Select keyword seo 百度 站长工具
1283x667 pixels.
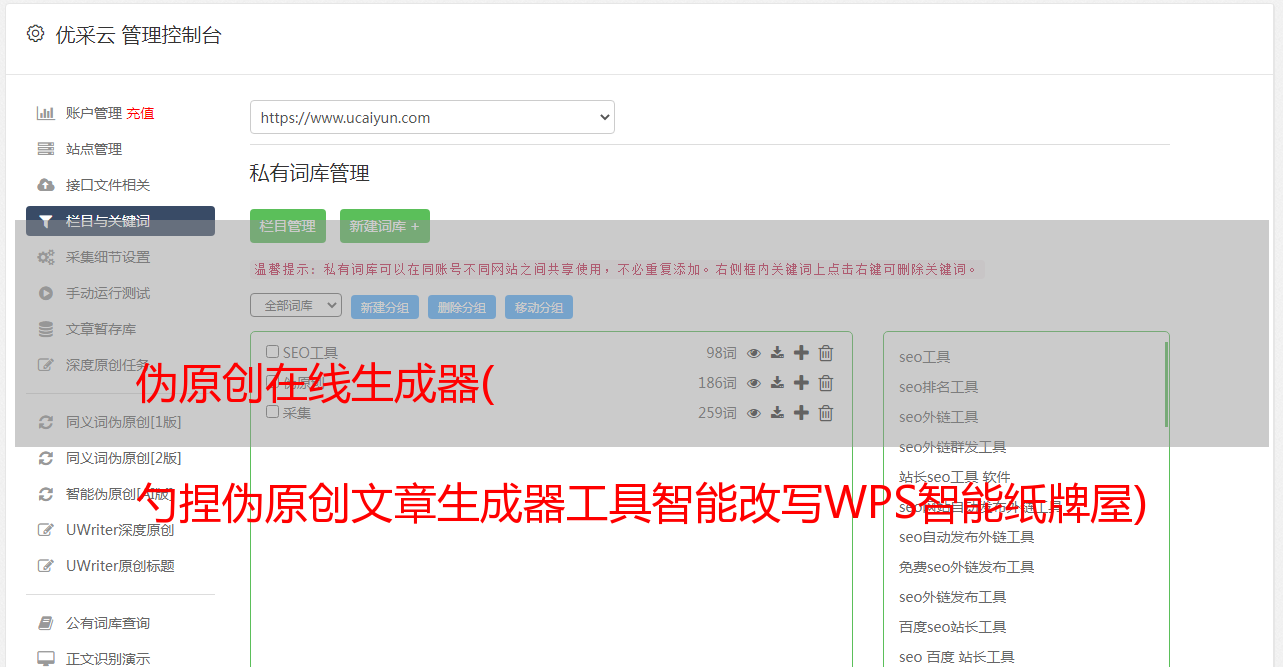(x=957, y=657)
